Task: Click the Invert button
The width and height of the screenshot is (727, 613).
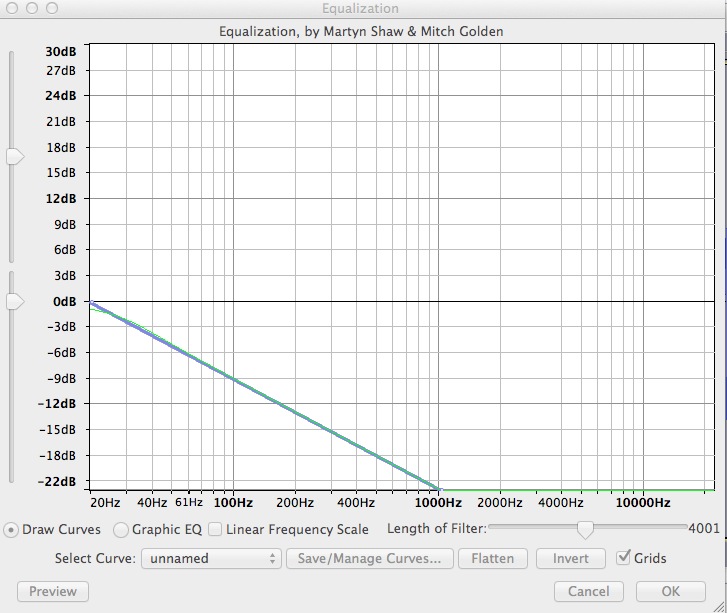Action: [x=570, y=558]
